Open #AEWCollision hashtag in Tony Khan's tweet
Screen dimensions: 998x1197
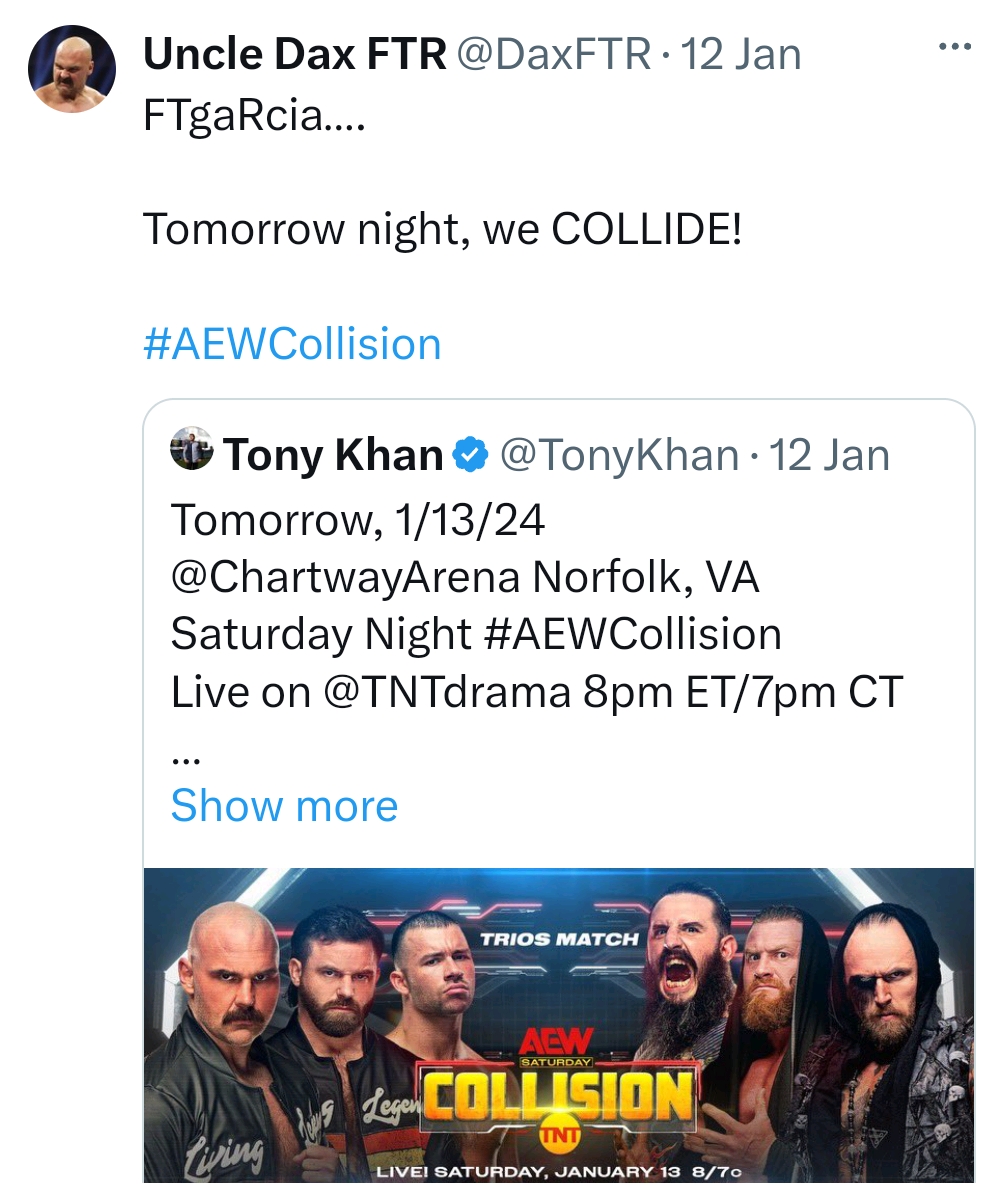click(634, 634)
